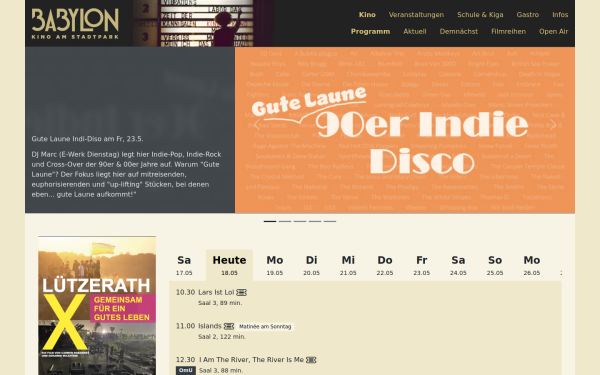
Task: Switch to the Mo 19.05 day tab
Action: (275, 265)
